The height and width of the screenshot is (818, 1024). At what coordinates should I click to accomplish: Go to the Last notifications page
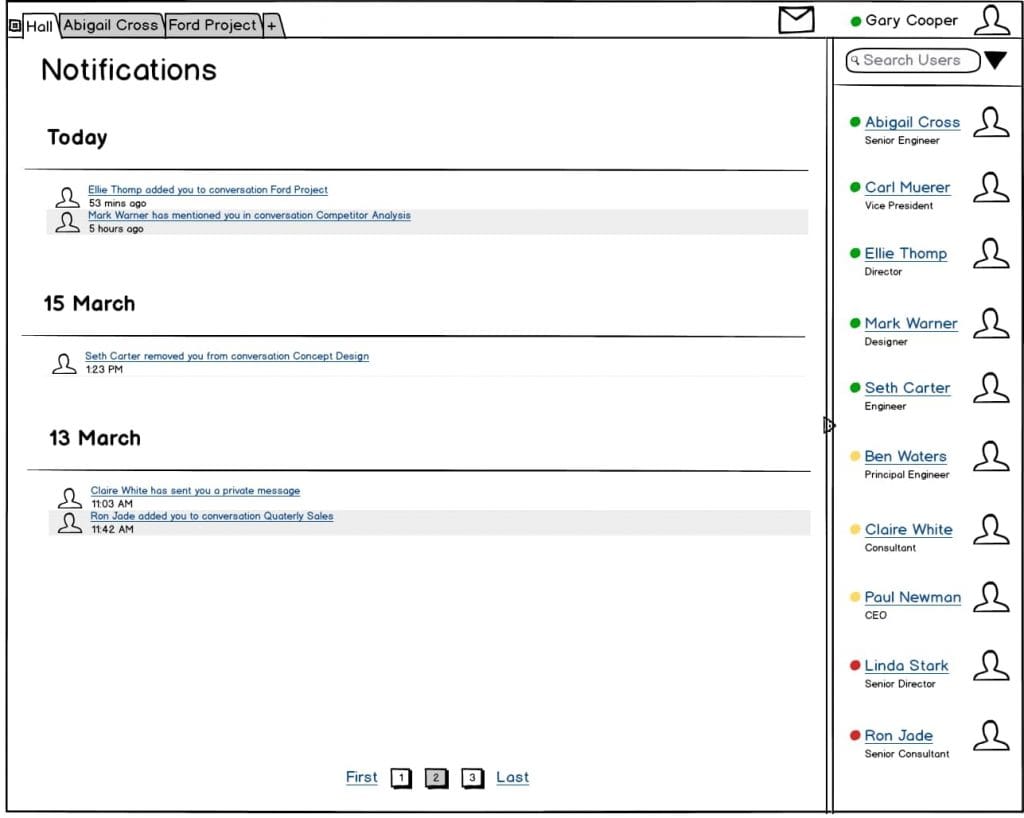pyautogui.click(x=513, y=778)
